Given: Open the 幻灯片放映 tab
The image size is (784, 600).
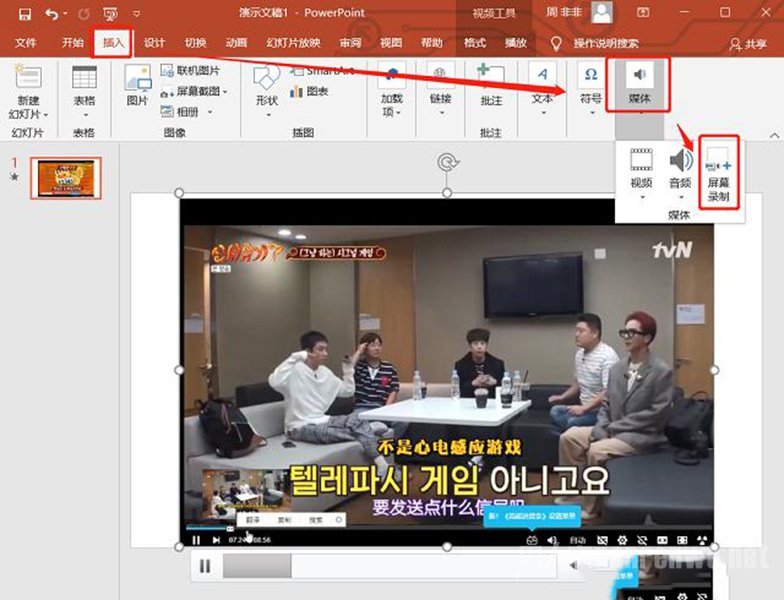Looking at the screenshot, I should (x=293, y=43).
